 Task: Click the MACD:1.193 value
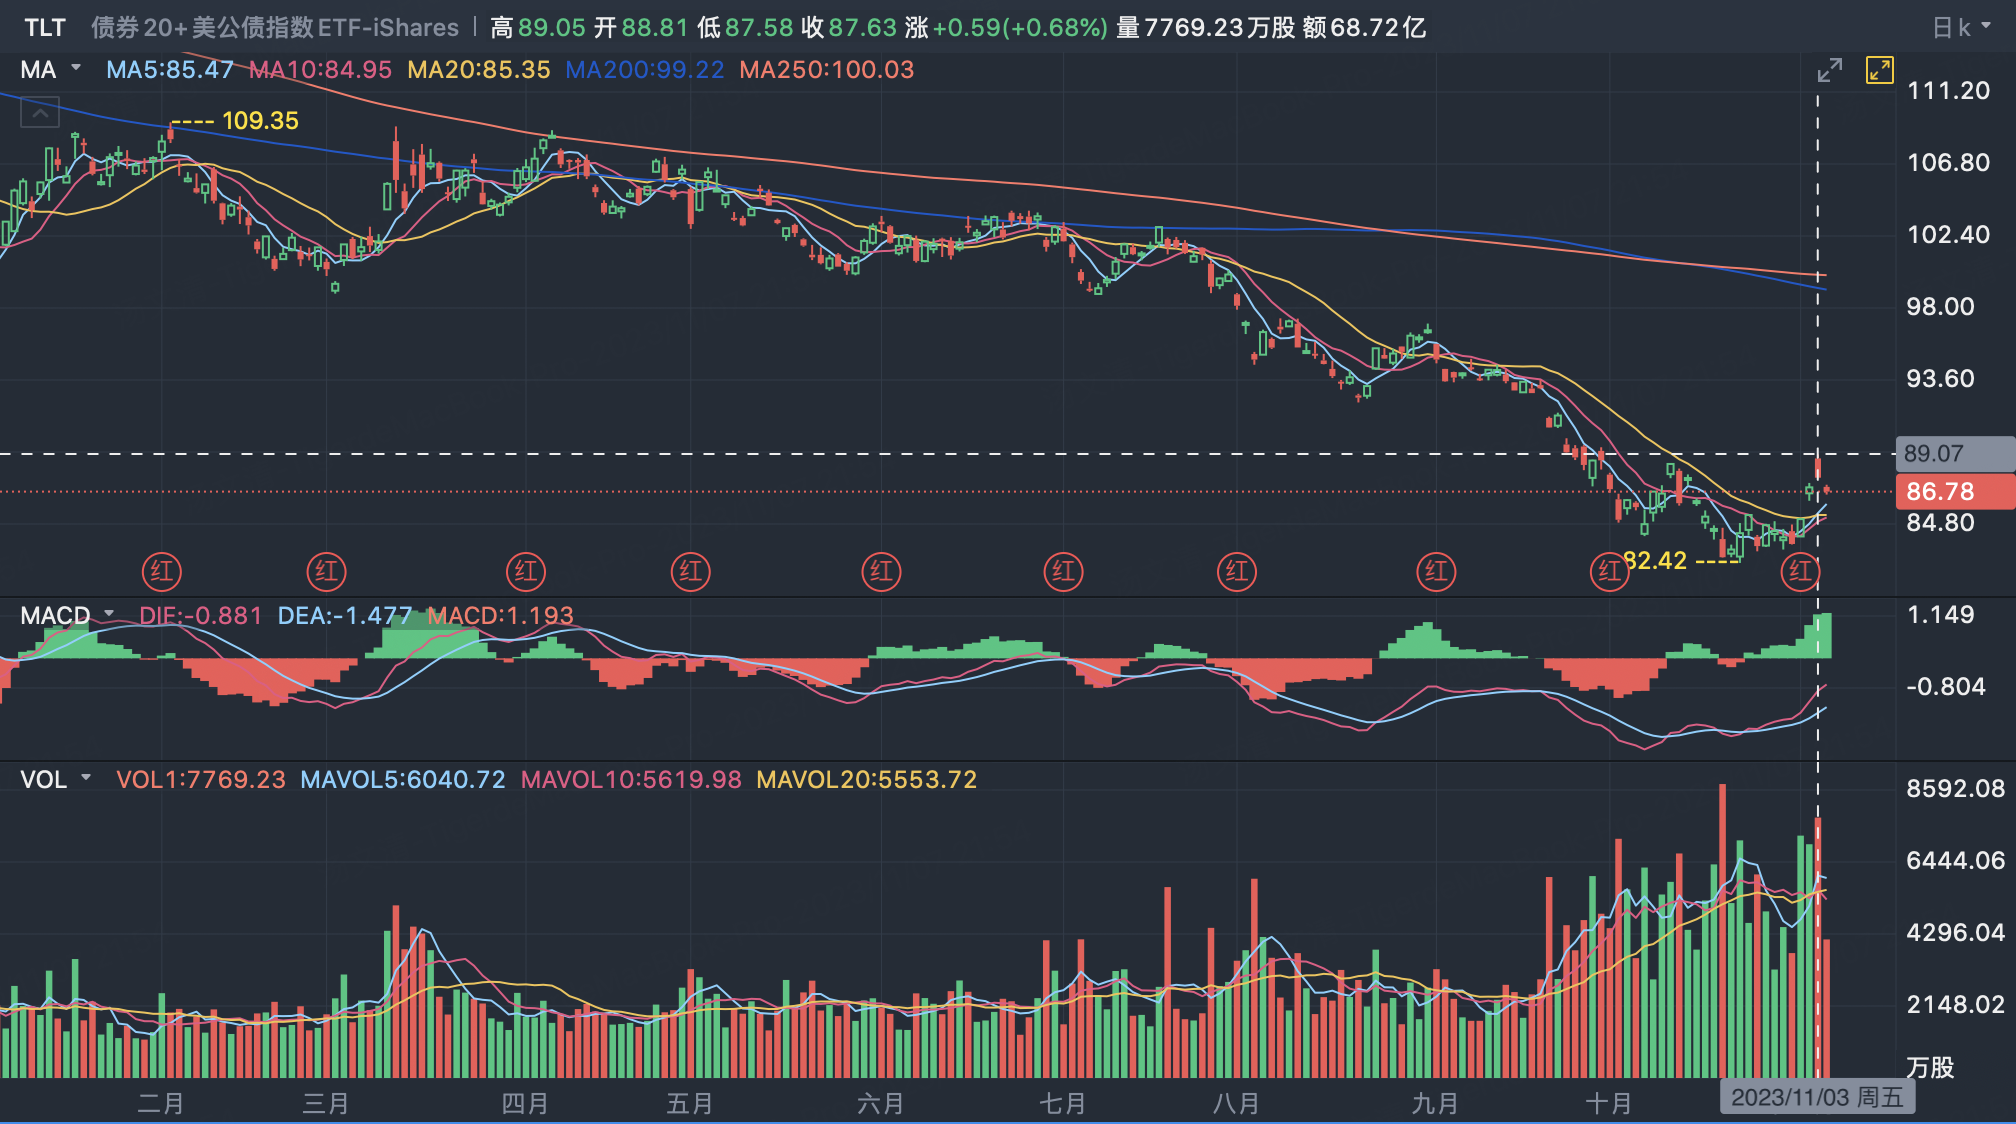click(x=501, y=615)
